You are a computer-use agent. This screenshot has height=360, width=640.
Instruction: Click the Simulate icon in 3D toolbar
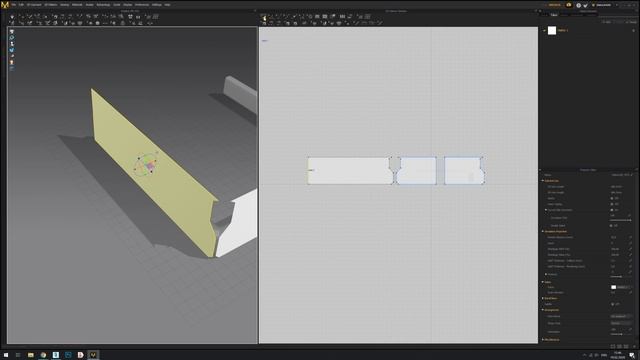coord(12,17)
